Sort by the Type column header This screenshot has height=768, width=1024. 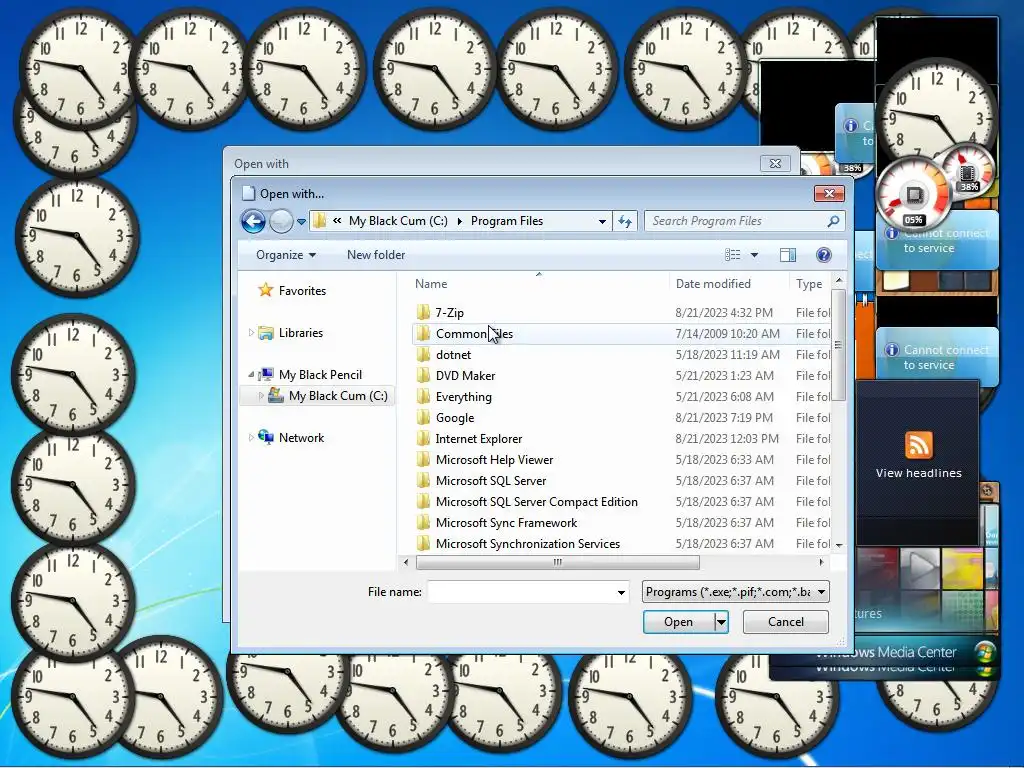pyautogui.click(x=810, y=283)
